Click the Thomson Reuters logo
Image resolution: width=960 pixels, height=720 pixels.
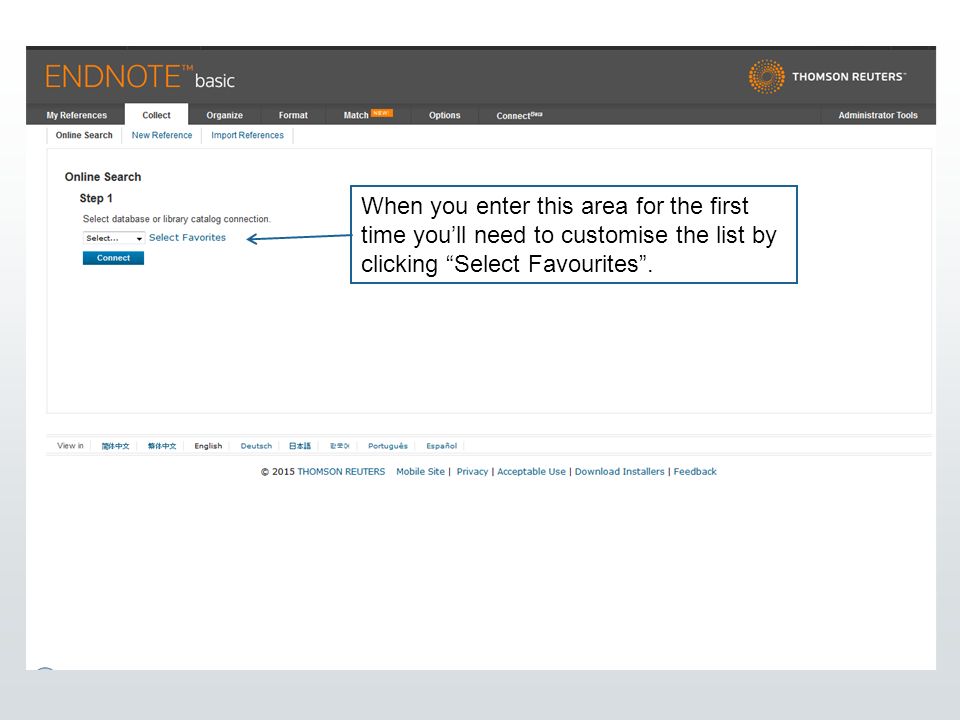(827, 77)
